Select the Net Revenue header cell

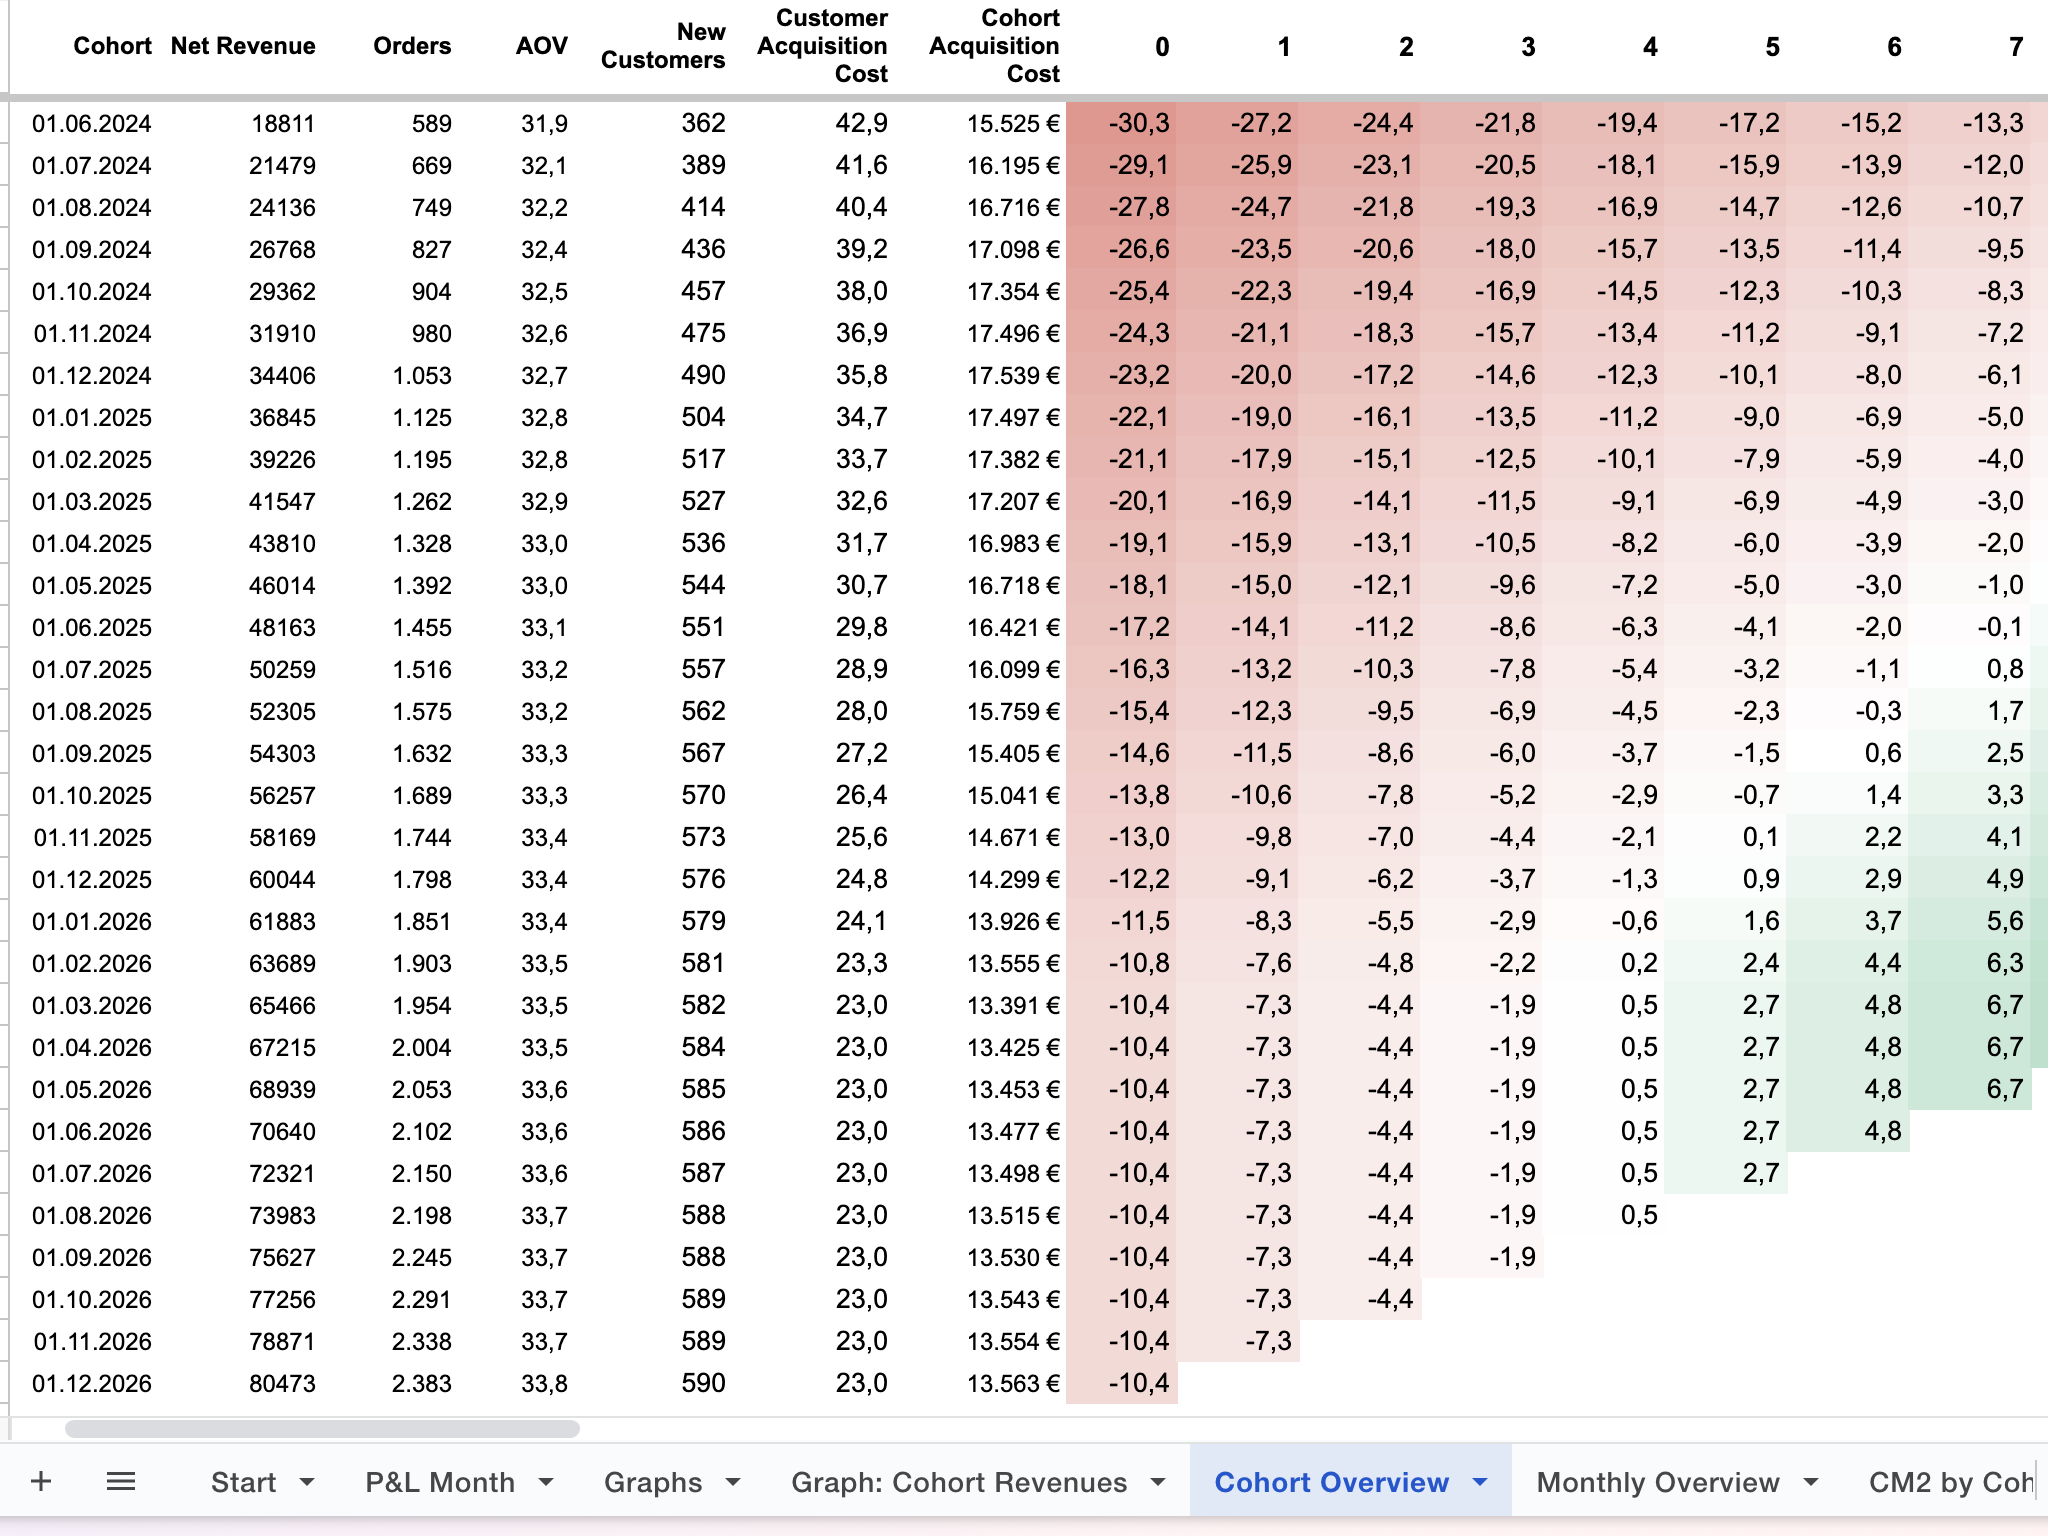(x=243, y=46)
